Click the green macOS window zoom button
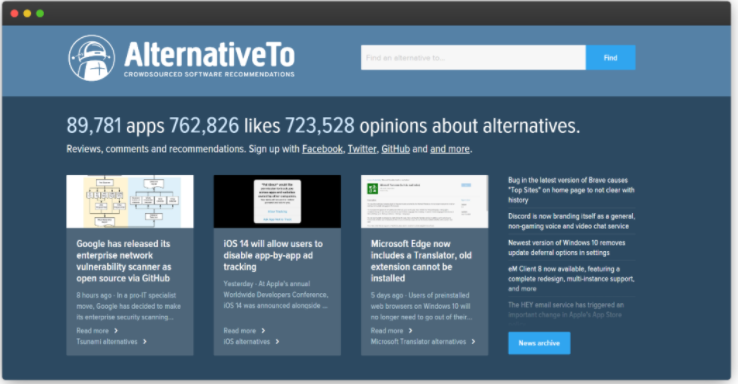Screen dimensions: 738x384 click(x=40, y=13)
